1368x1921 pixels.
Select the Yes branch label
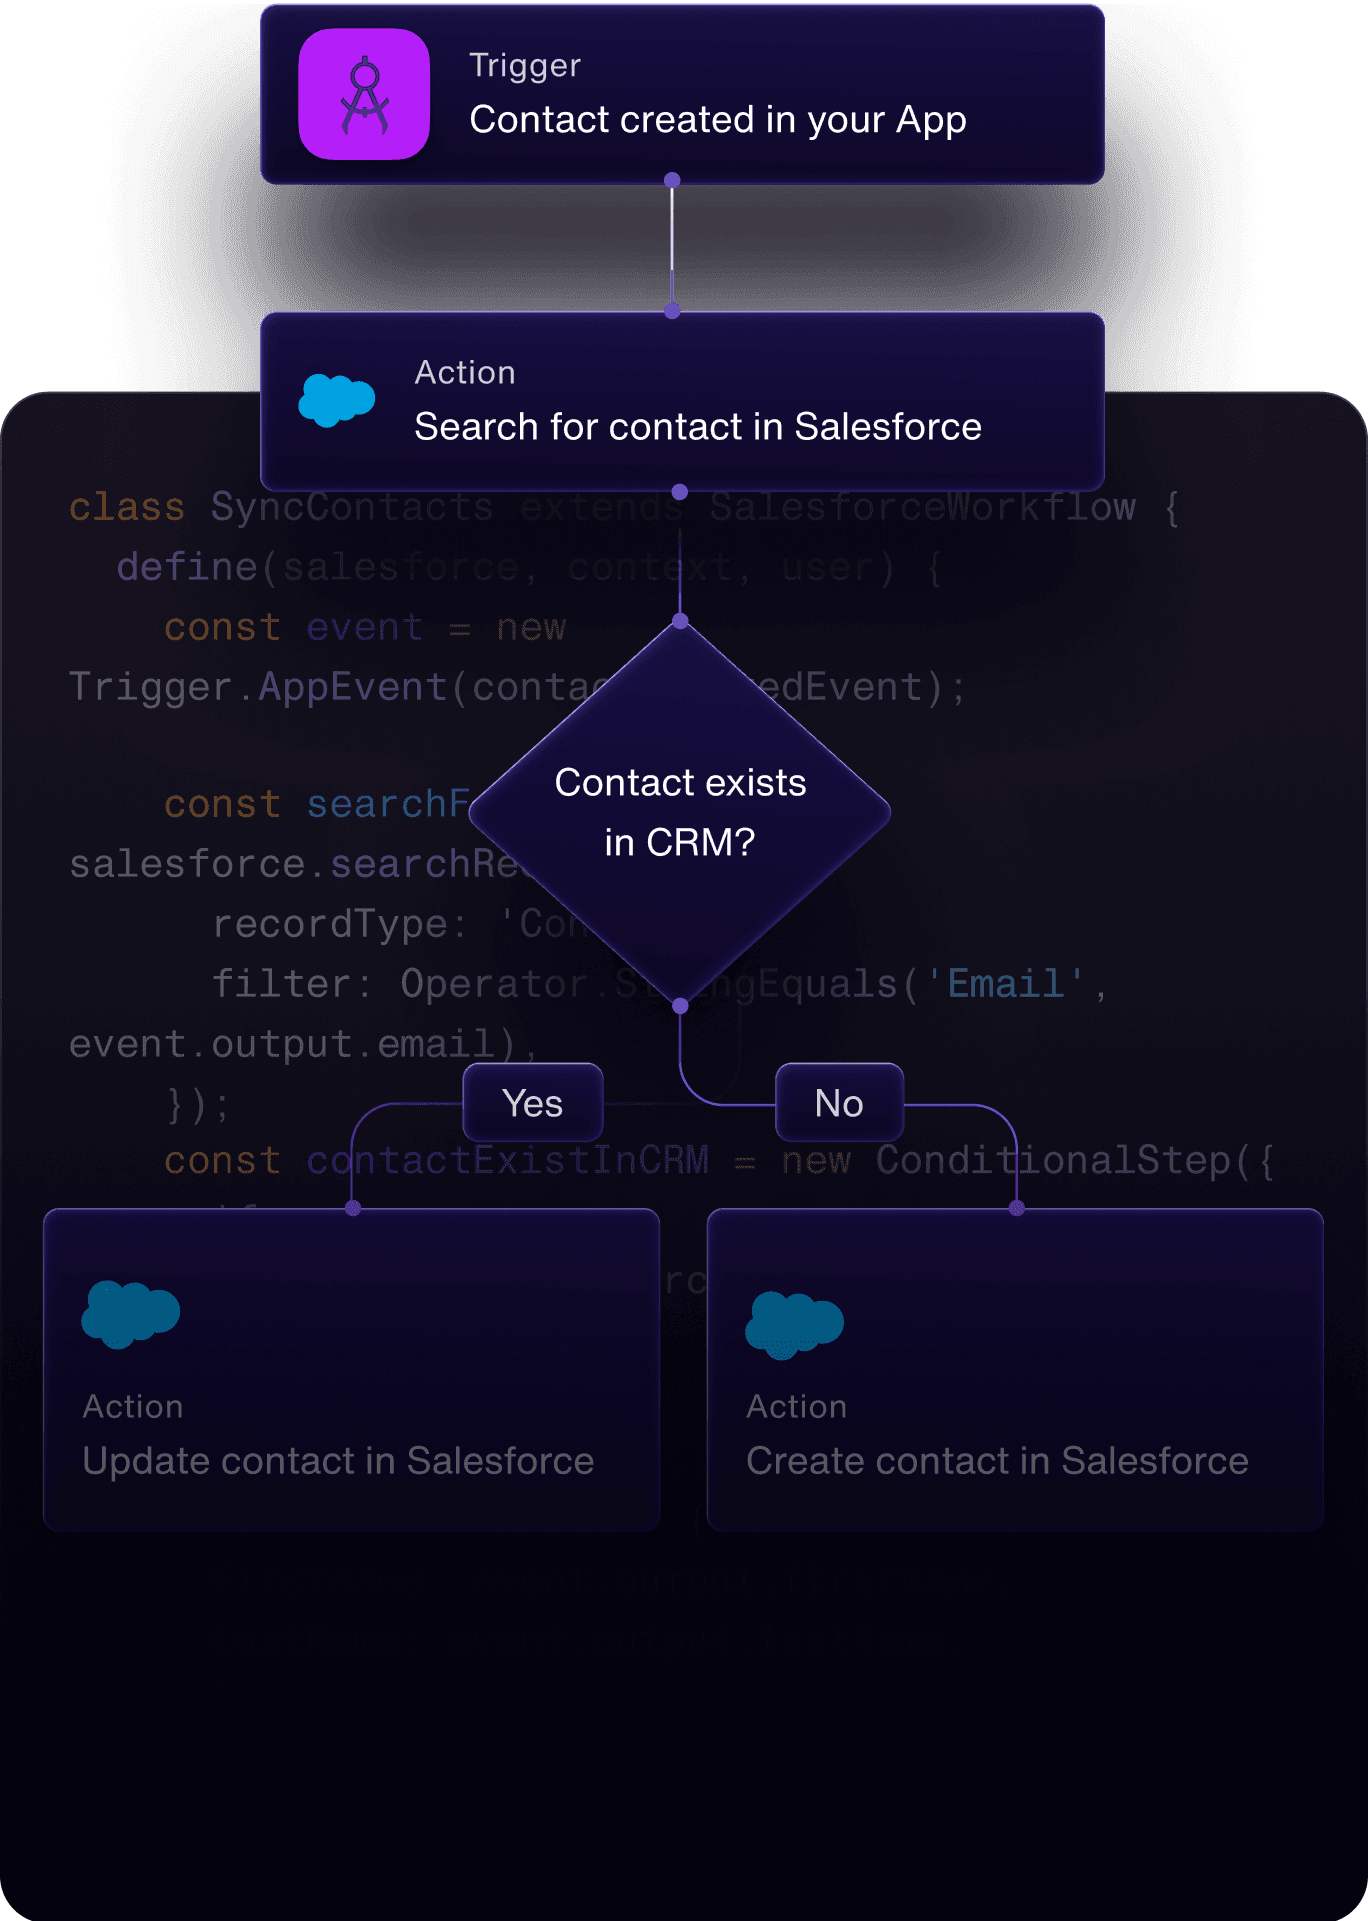[533, 1103]
